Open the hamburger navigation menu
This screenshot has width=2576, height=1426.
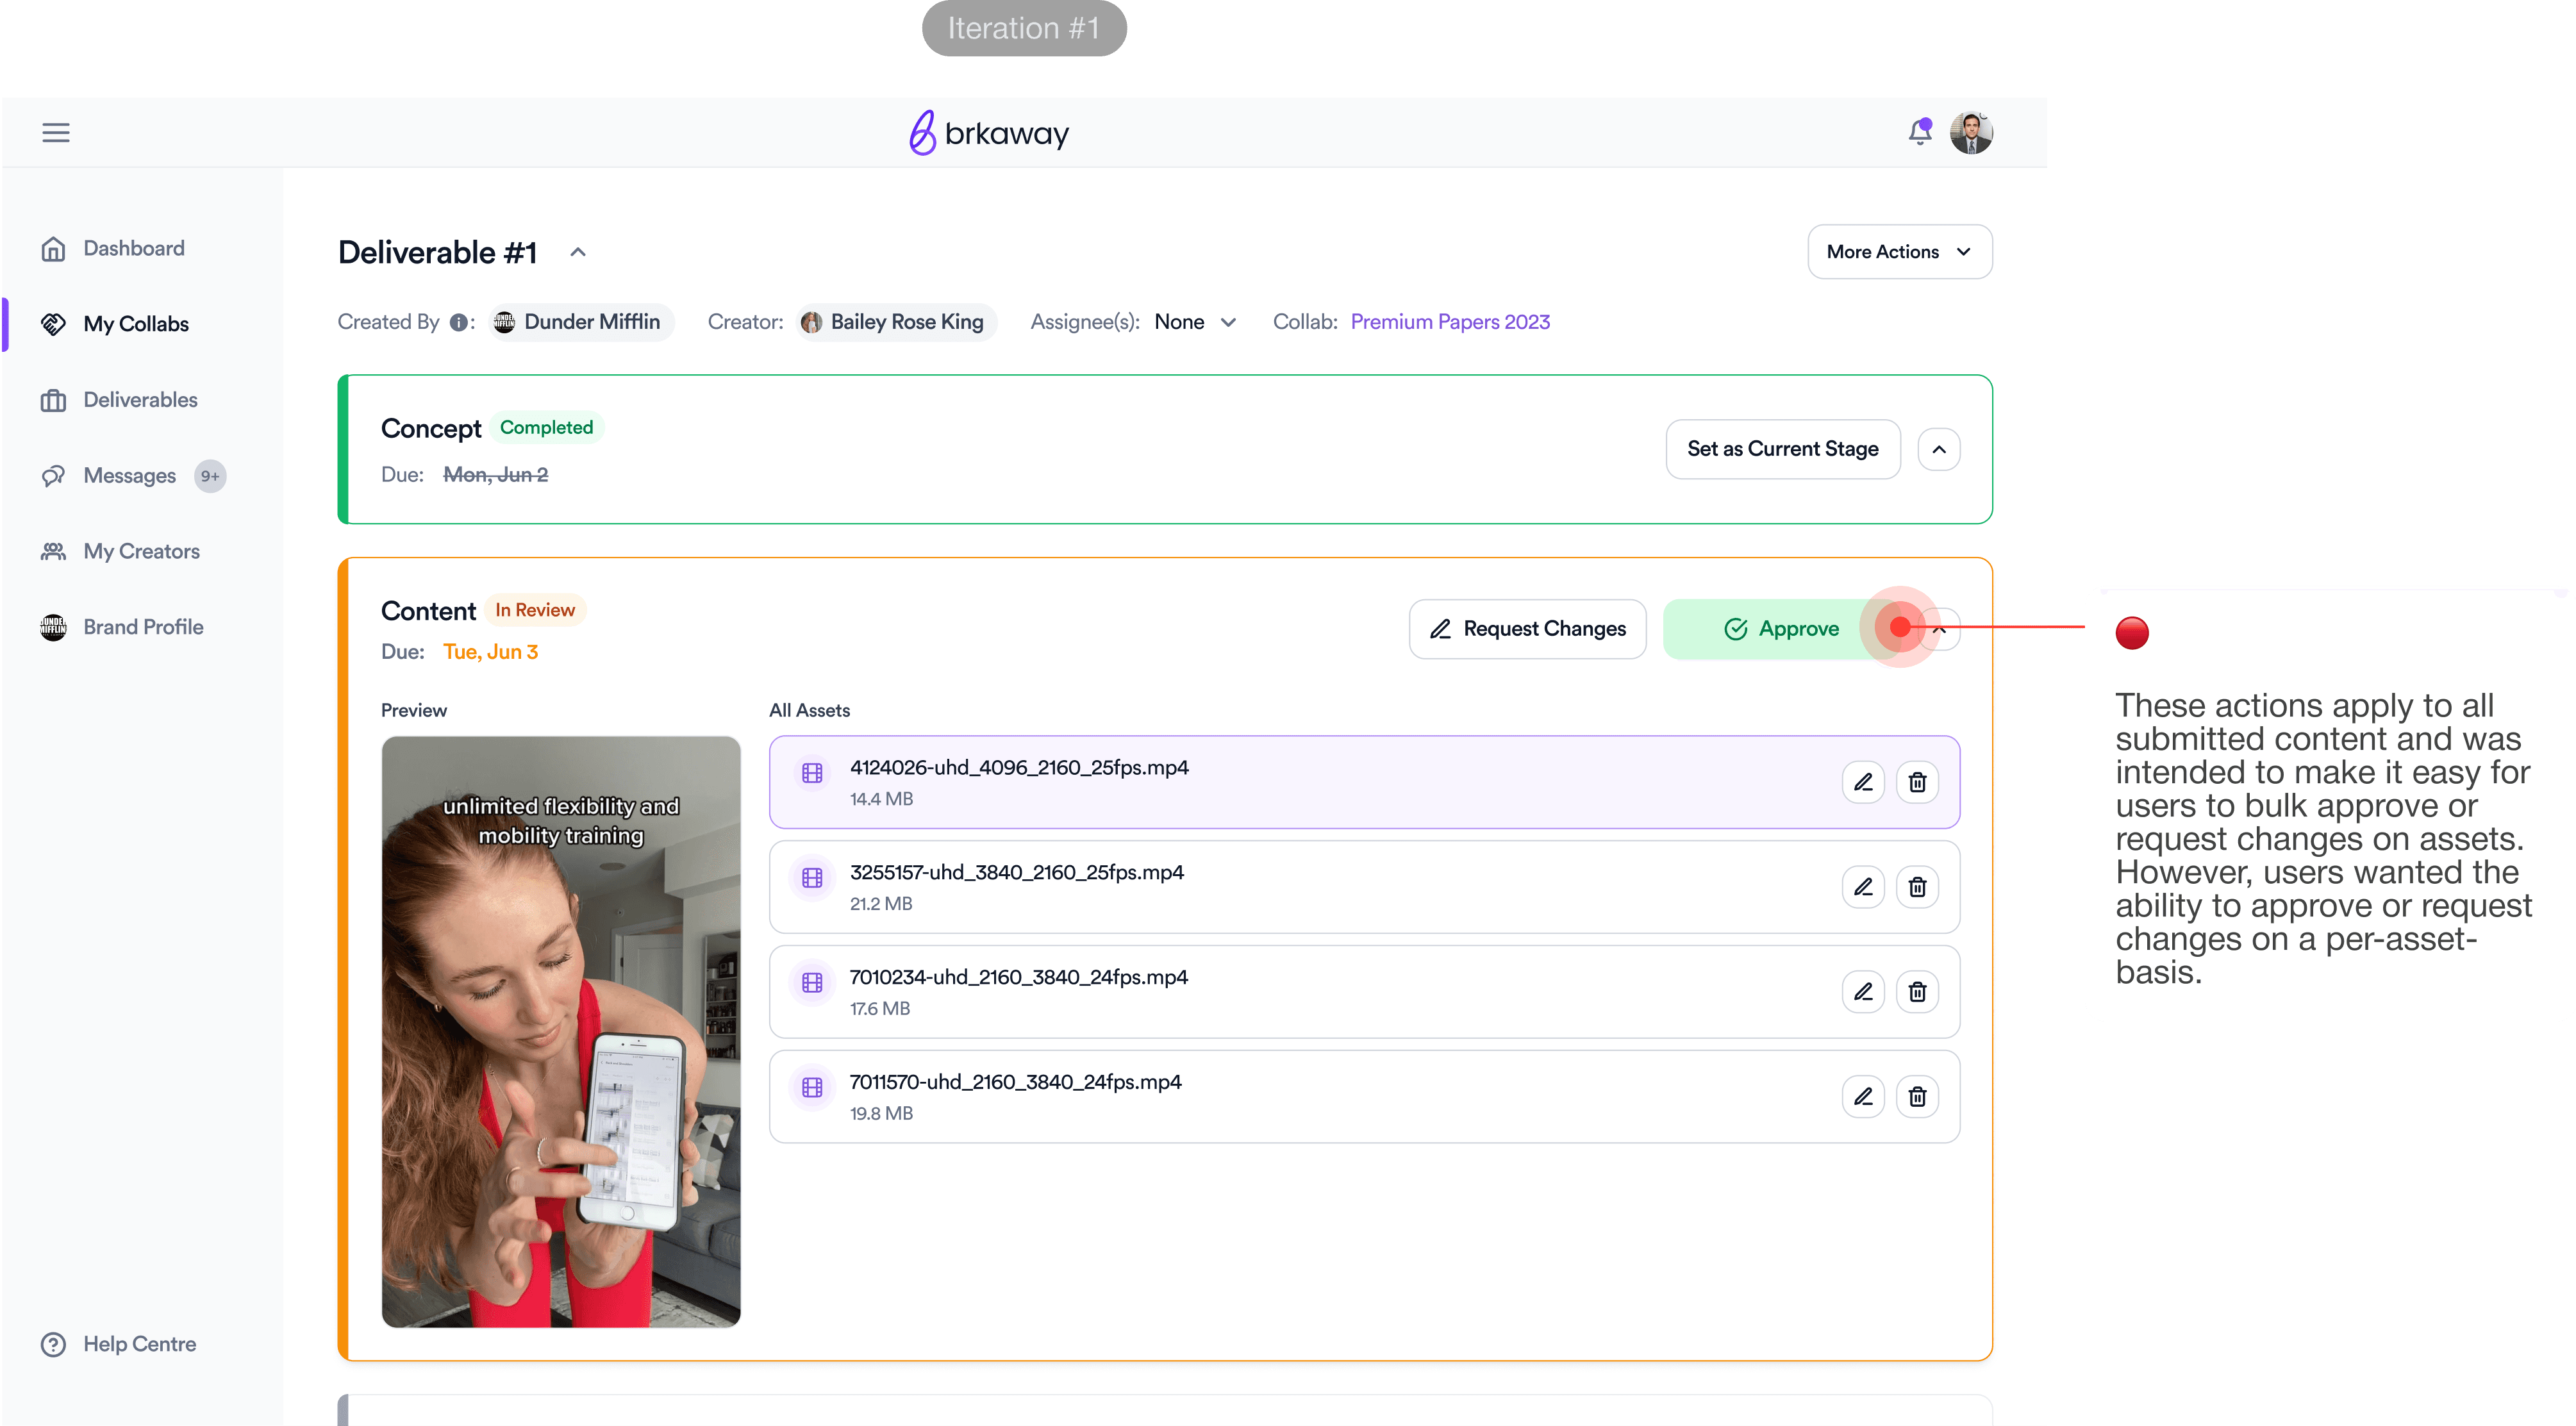[56, 132]
